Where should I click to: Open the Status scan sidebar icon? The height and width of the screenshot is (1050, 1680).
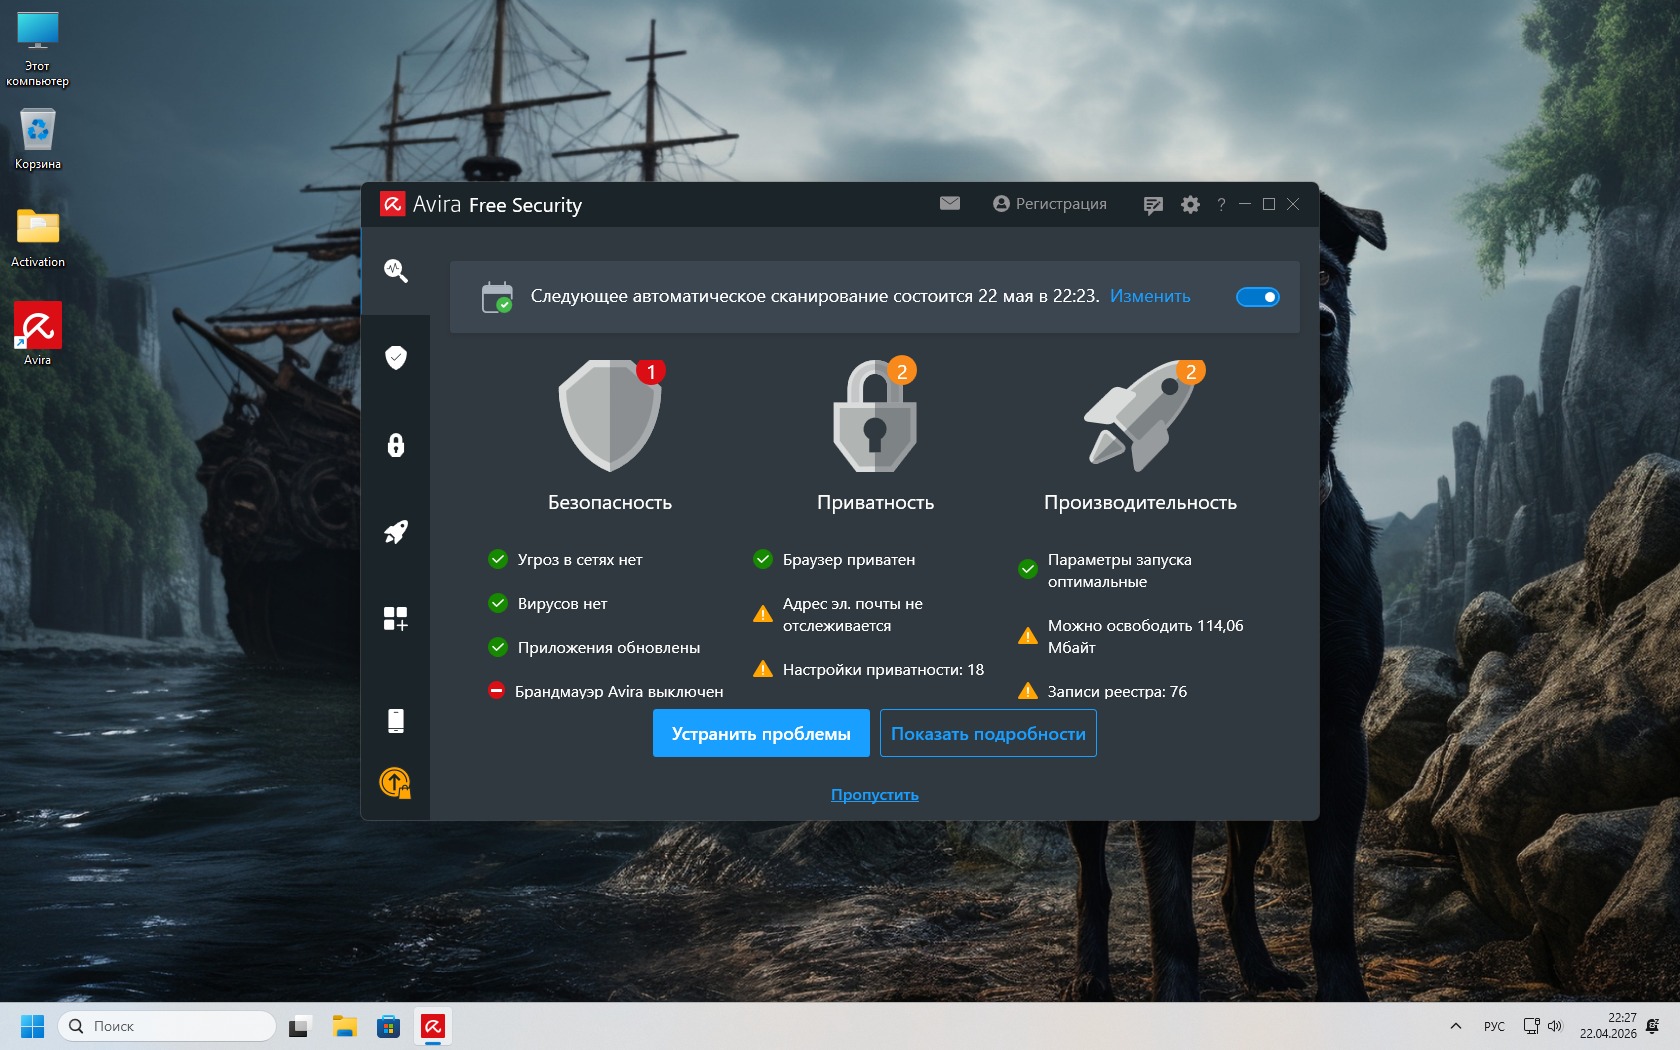(396, 271)
